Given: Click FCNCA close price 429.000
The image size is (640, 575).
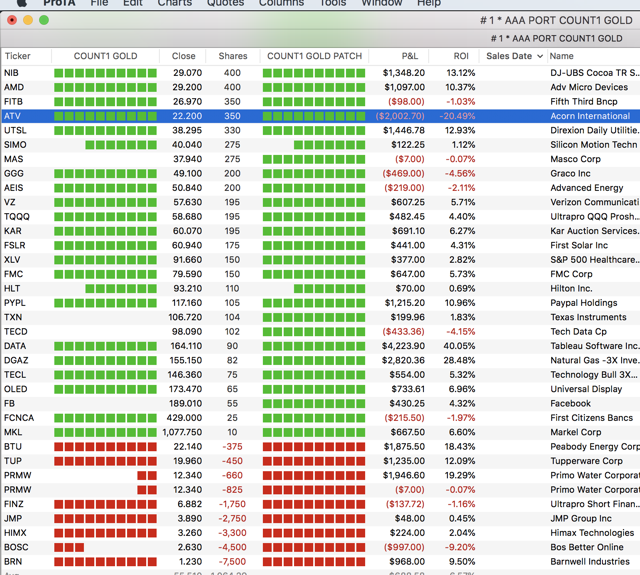Looking at the screenshot, I should (x=184, y=418).
